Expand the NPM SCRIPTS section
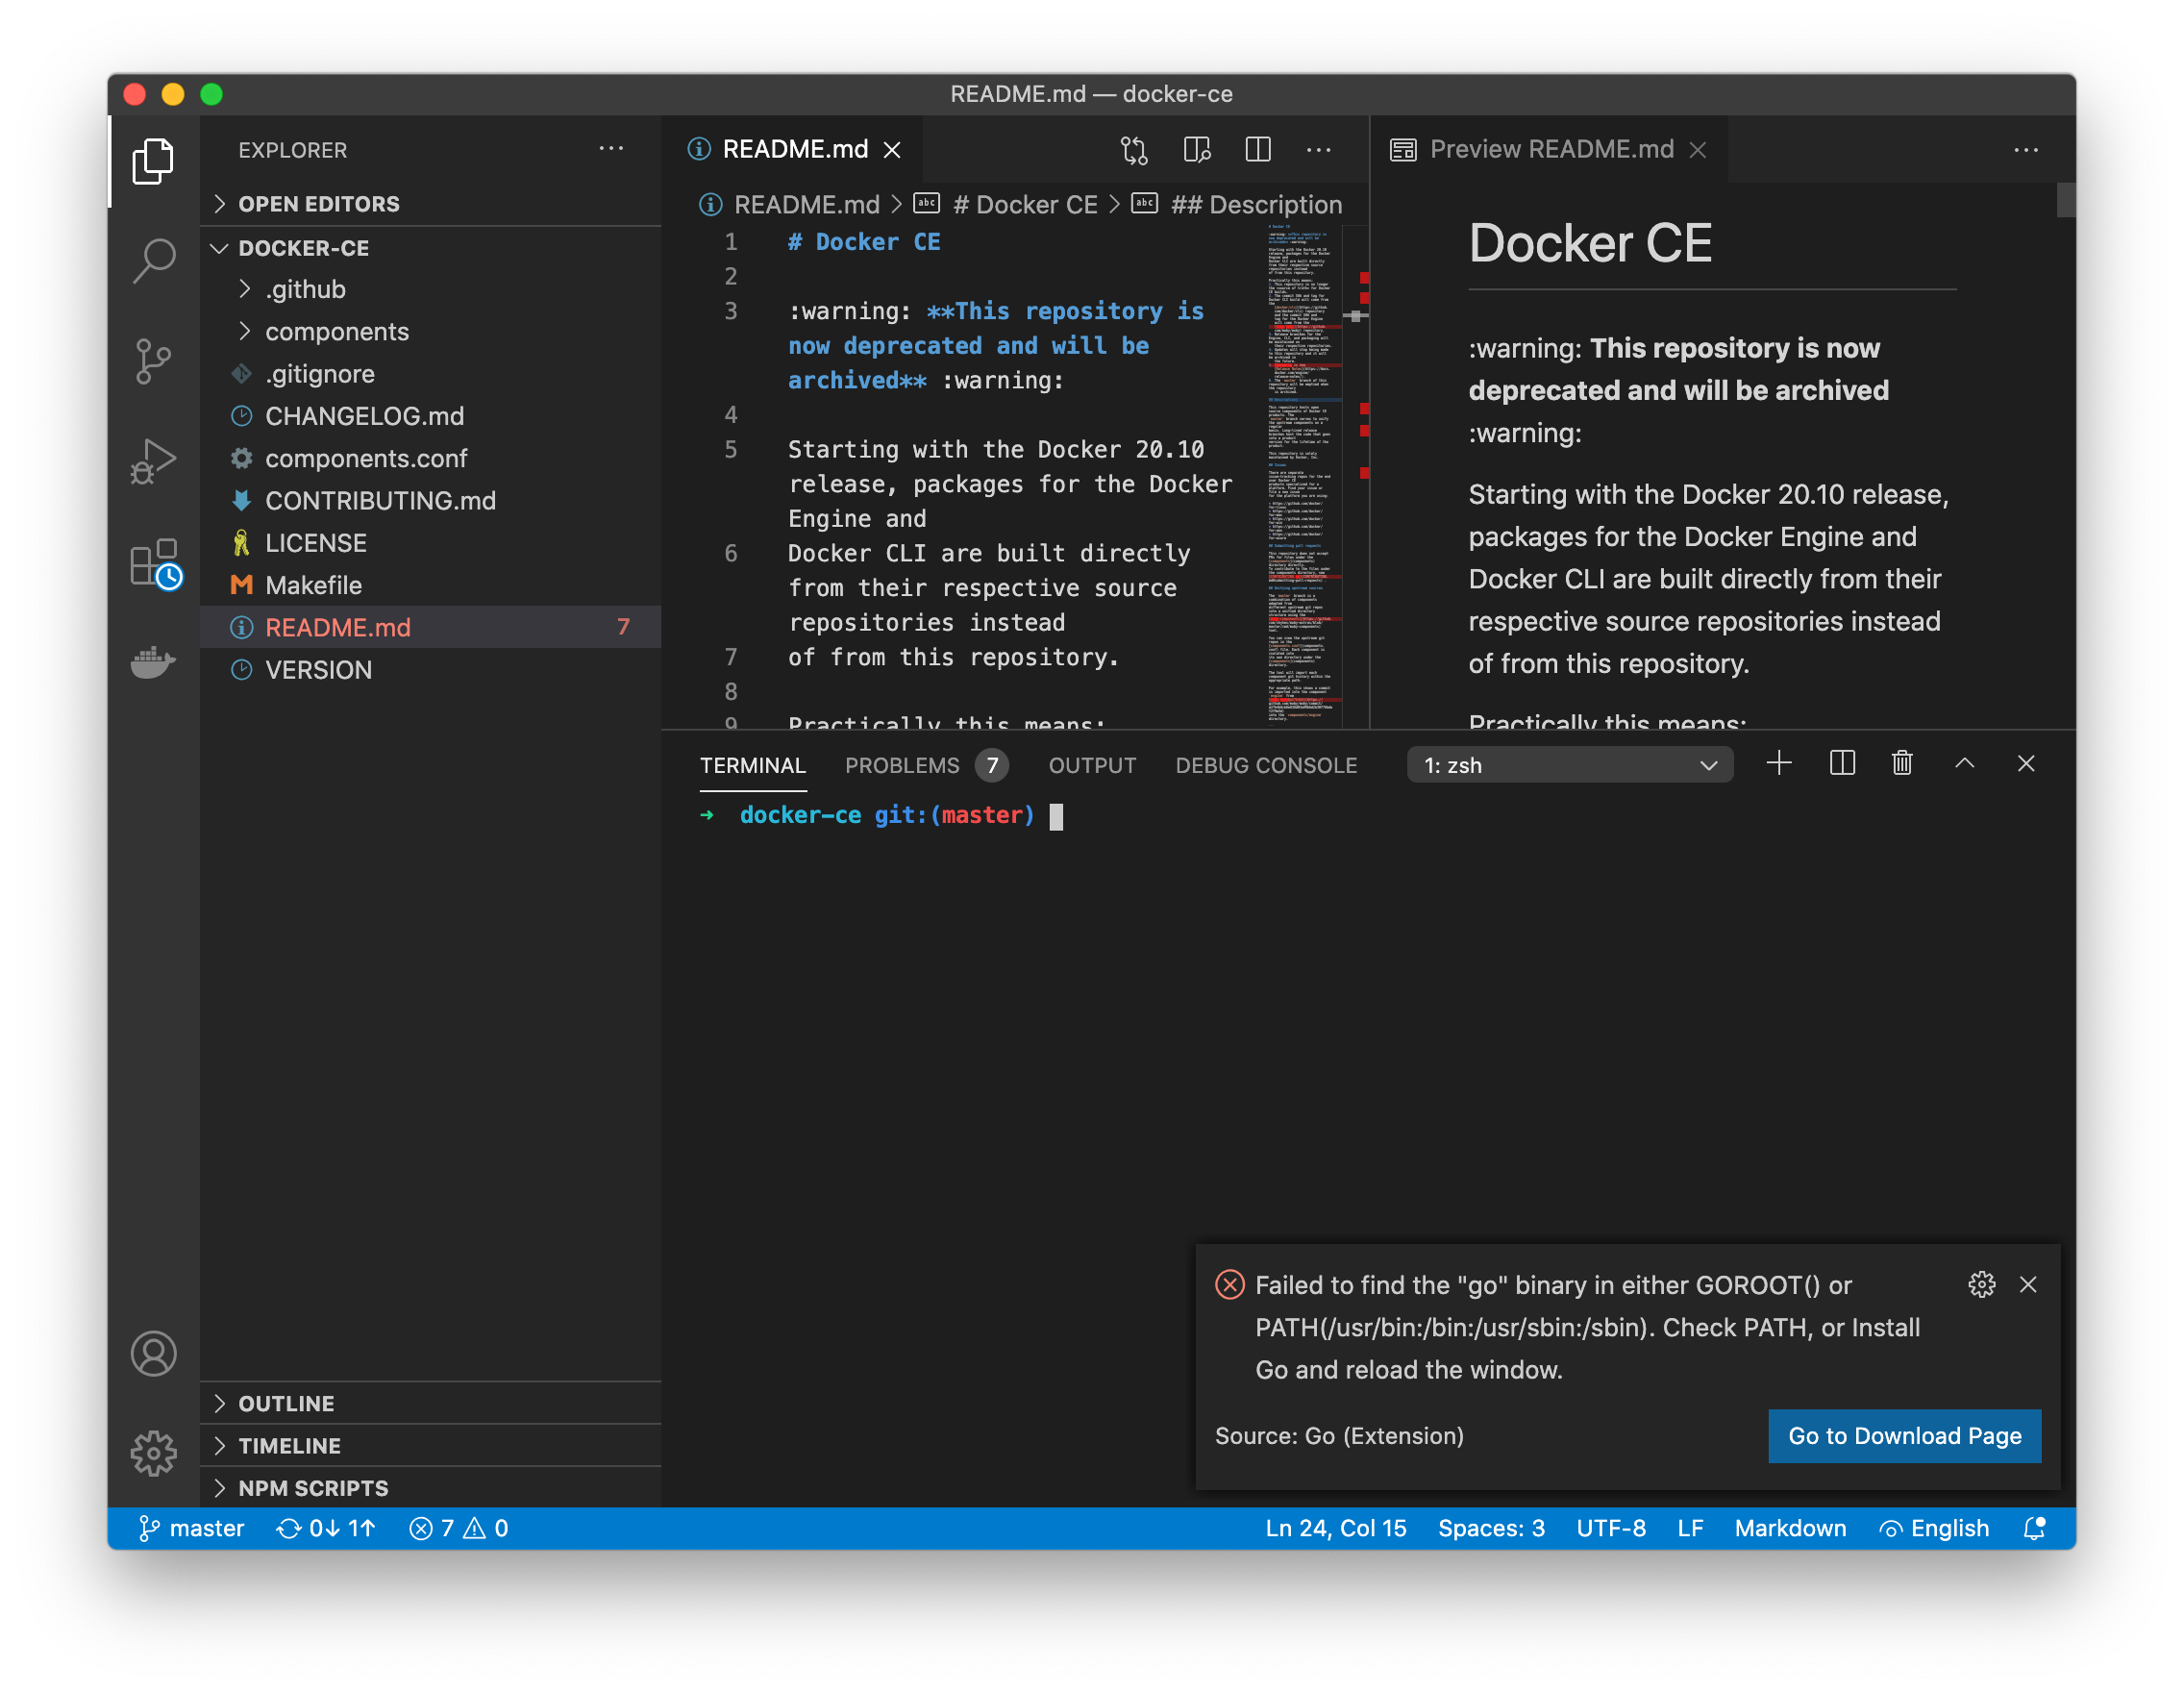Viewport: 2184px width, 1692px height. [430, 1487]
